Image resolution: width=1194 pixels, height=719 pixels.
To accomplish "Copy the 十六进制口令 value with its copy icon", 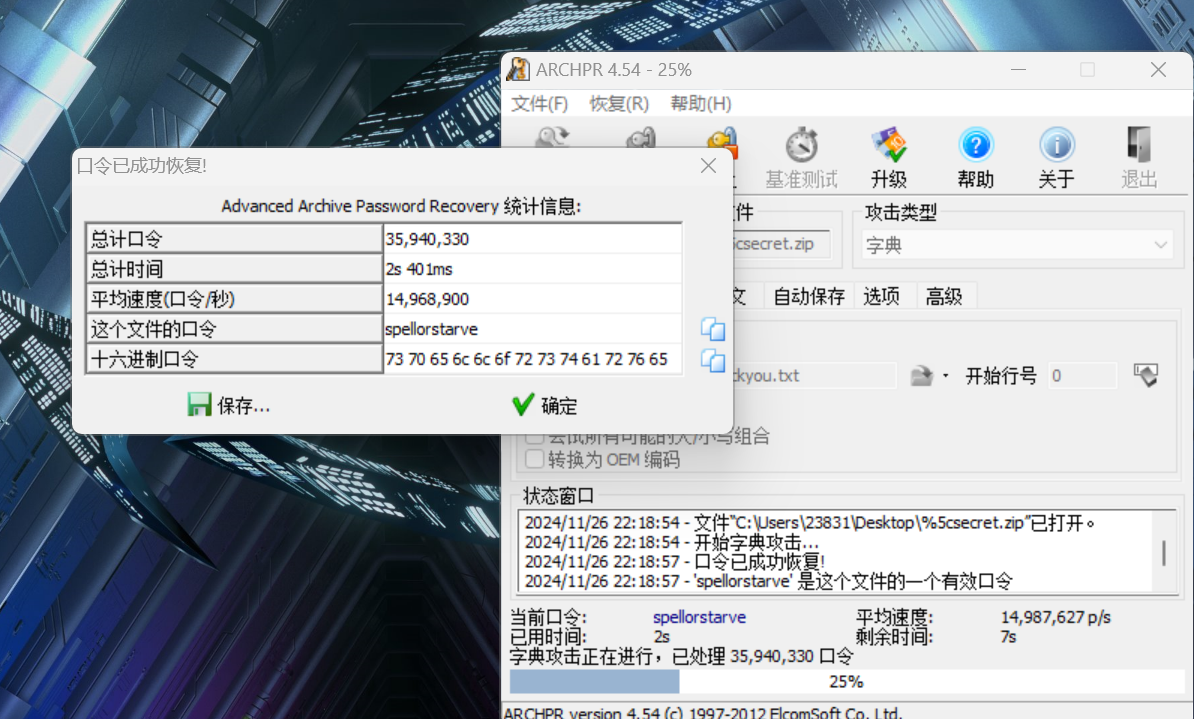I will click(713, 360).
